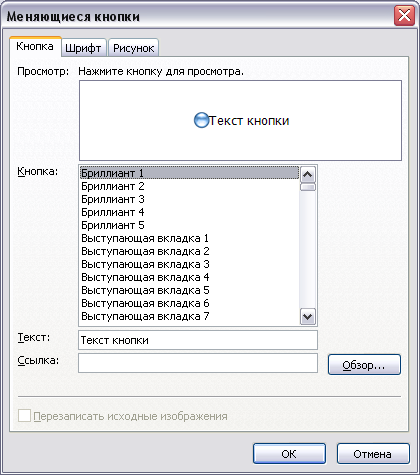Viewport: 420px width, 475px height.
Task: Click the list scrollbar down arrow
Action: [307, 317]
